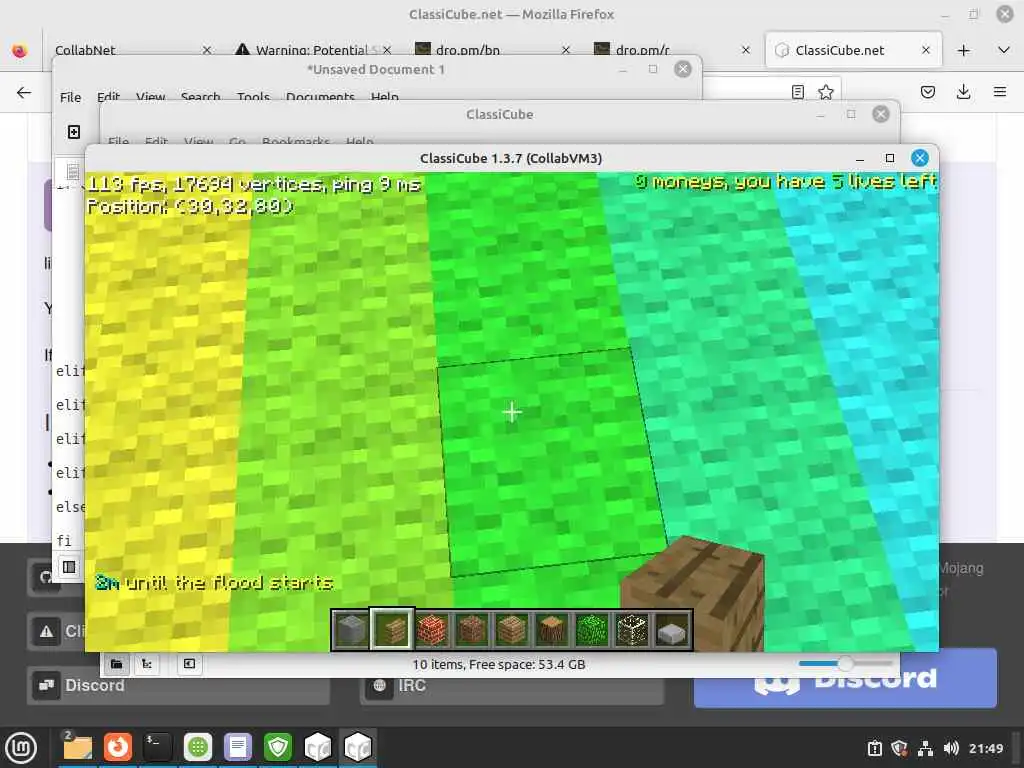Pick the log block in hotbar
This screenshot has height=768, width=1024.
[552, 630]
